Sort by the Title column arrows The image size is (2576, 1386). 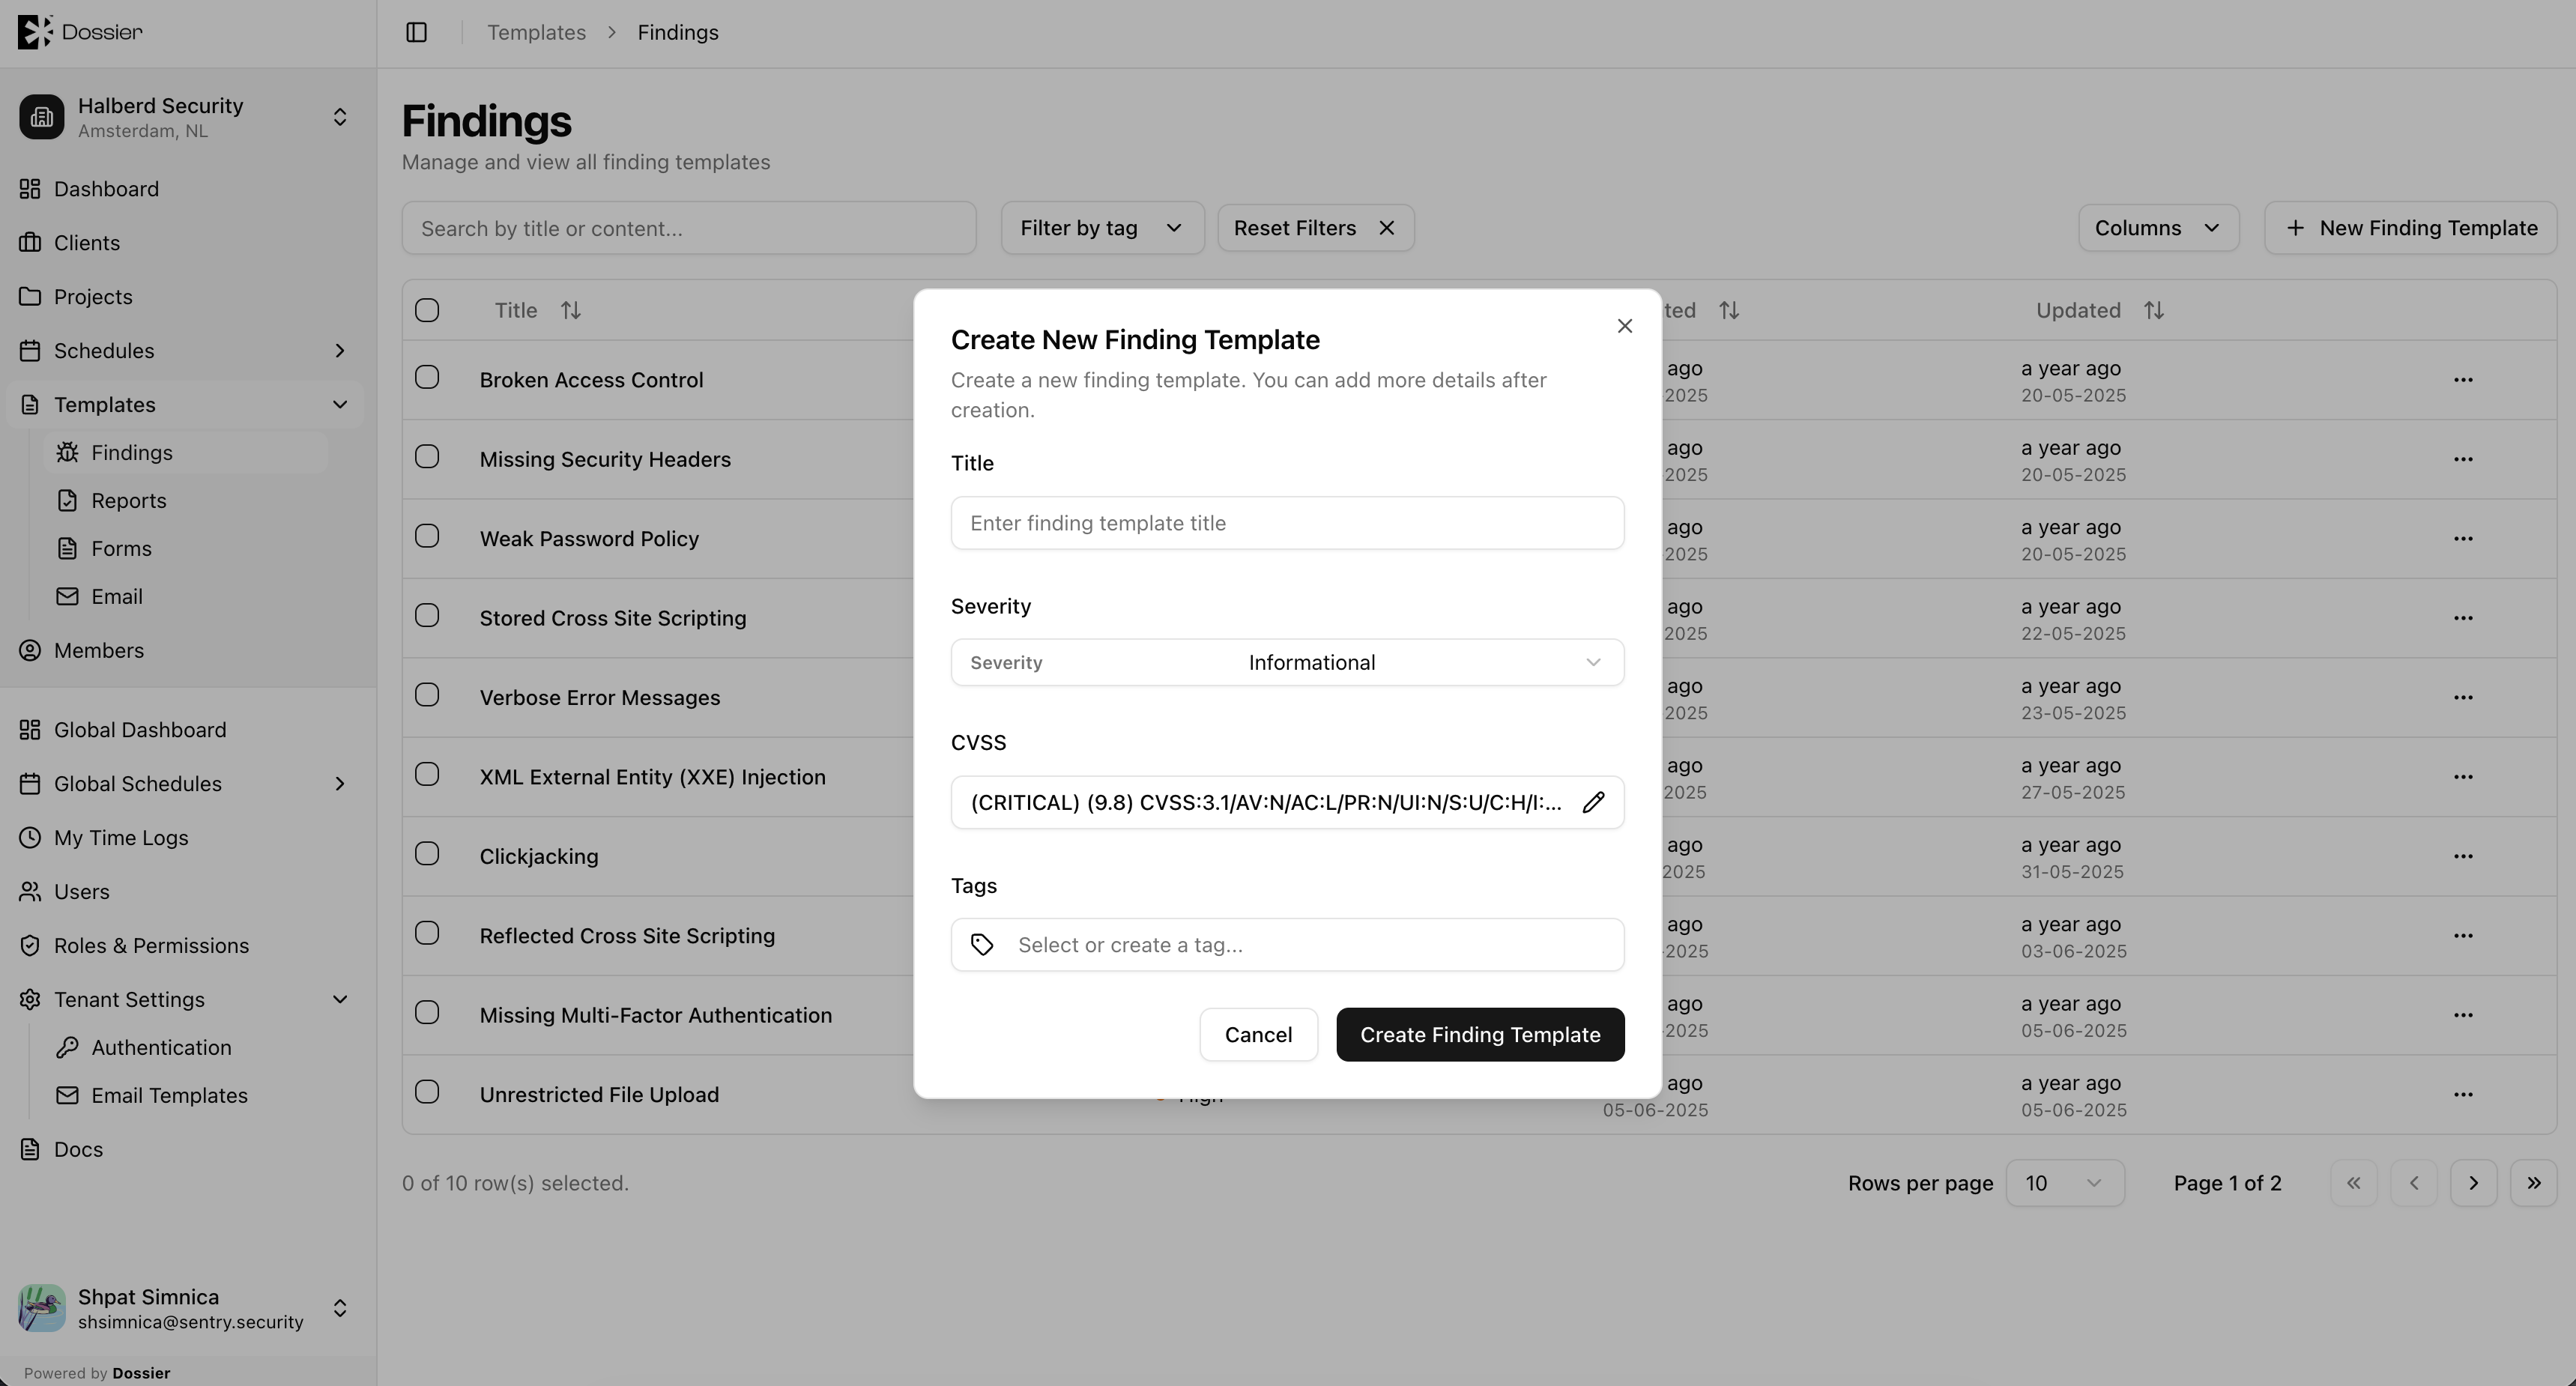pos(570,311)
